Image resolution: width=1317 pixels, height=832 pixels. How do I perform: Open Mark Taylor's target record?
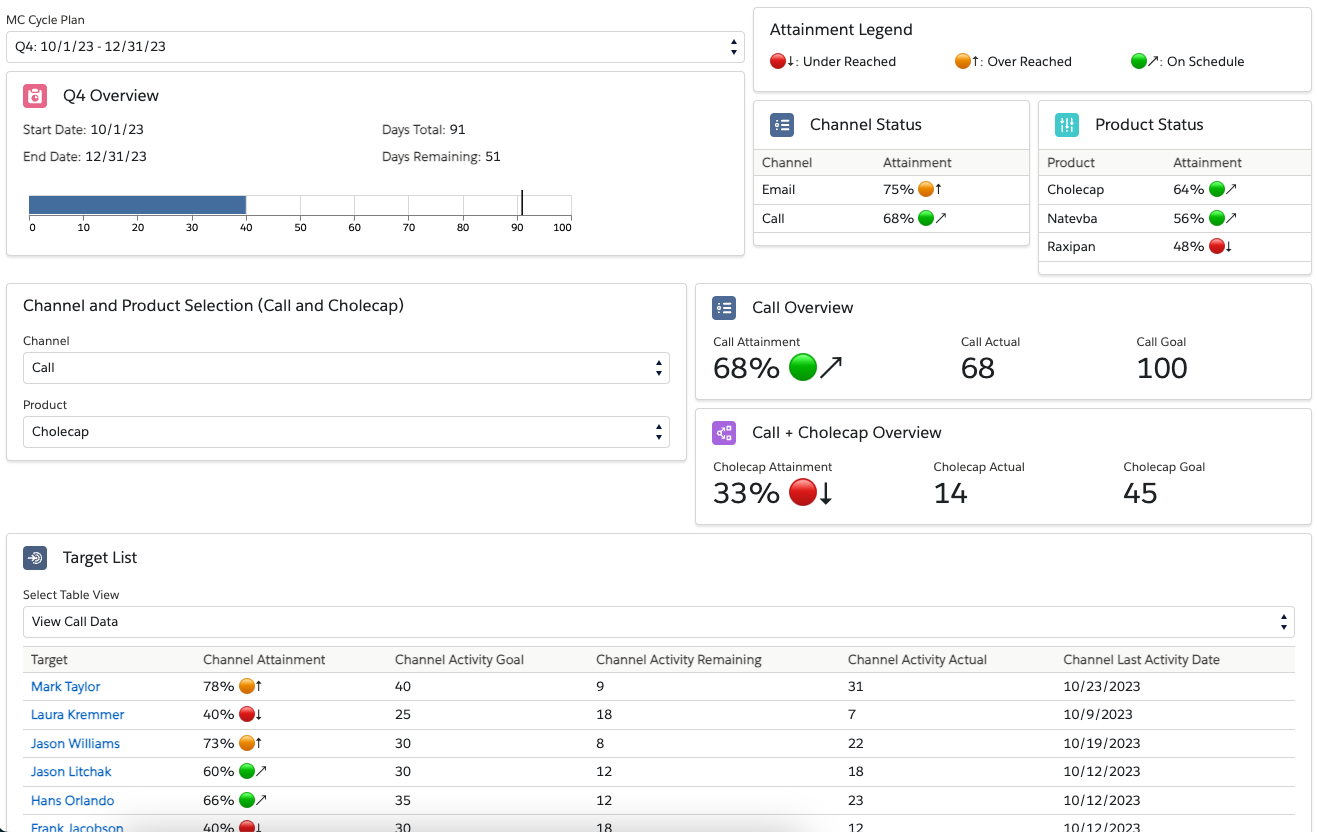pyautogui.click(x=66, y=687)
